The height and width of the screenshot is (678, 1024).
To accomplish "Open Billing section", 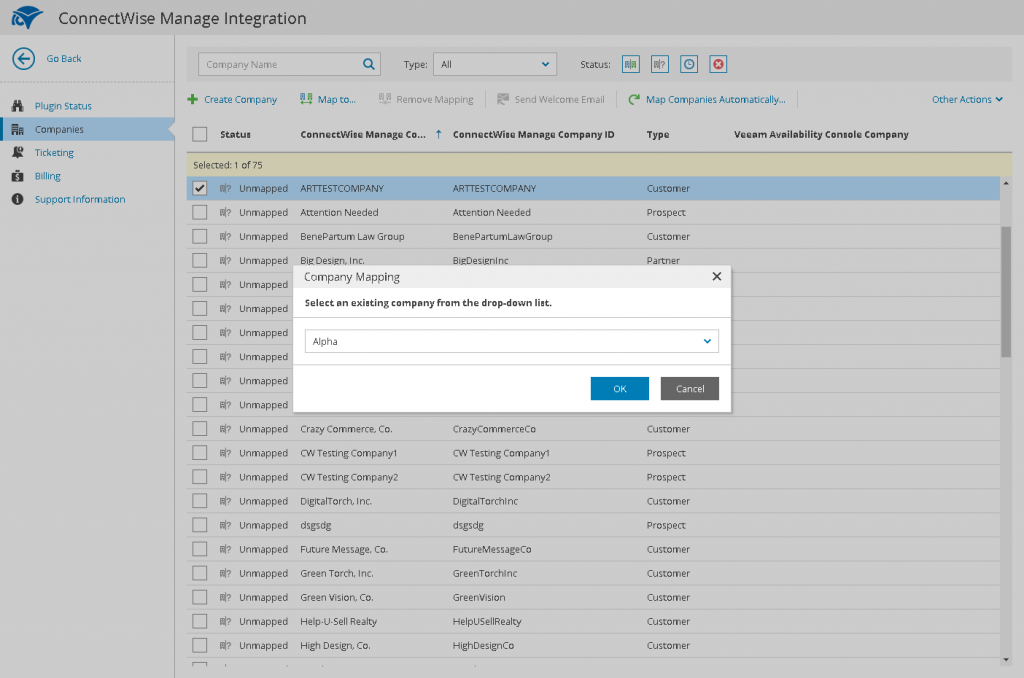I will tap(48, 176).
